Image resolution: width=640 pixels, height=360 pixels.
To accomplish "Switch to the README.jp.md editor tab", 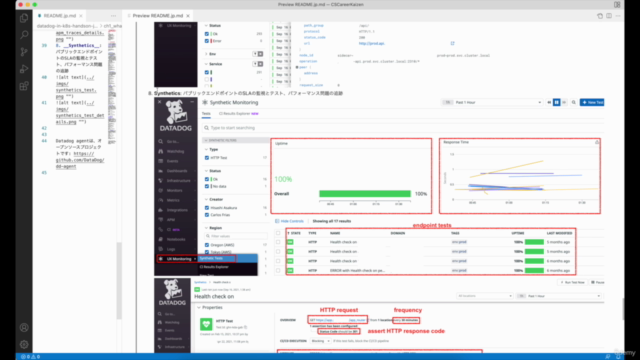I will tap(59, 16).
